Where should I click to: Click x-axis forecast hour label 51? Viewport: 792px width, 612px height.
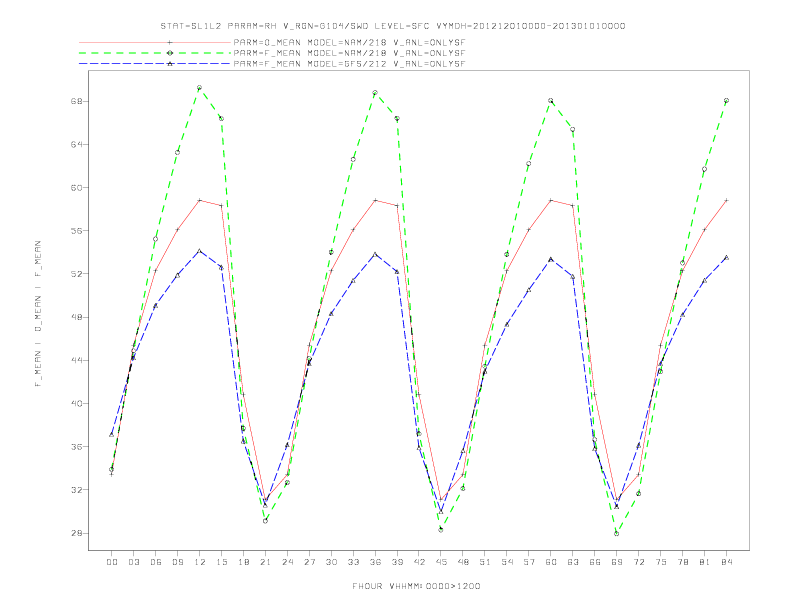click(485, 562)
